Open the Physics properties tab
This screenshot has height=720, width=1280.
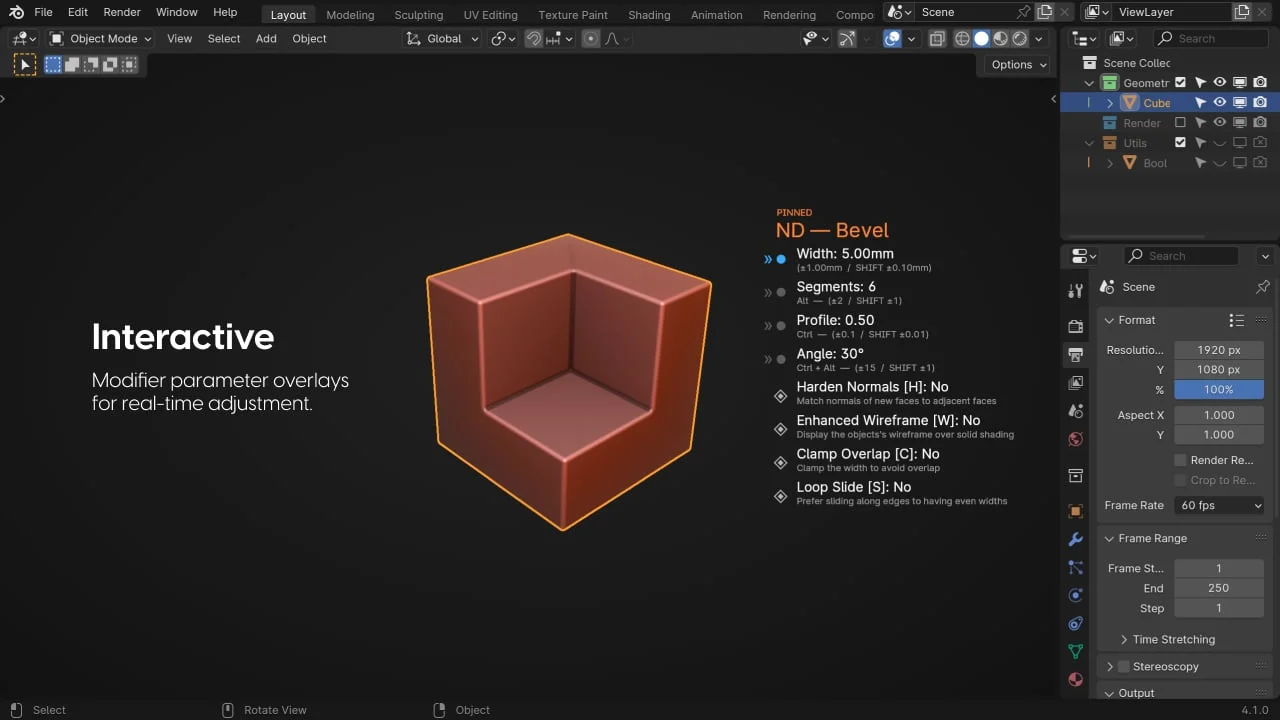[x=1075, y=595]
